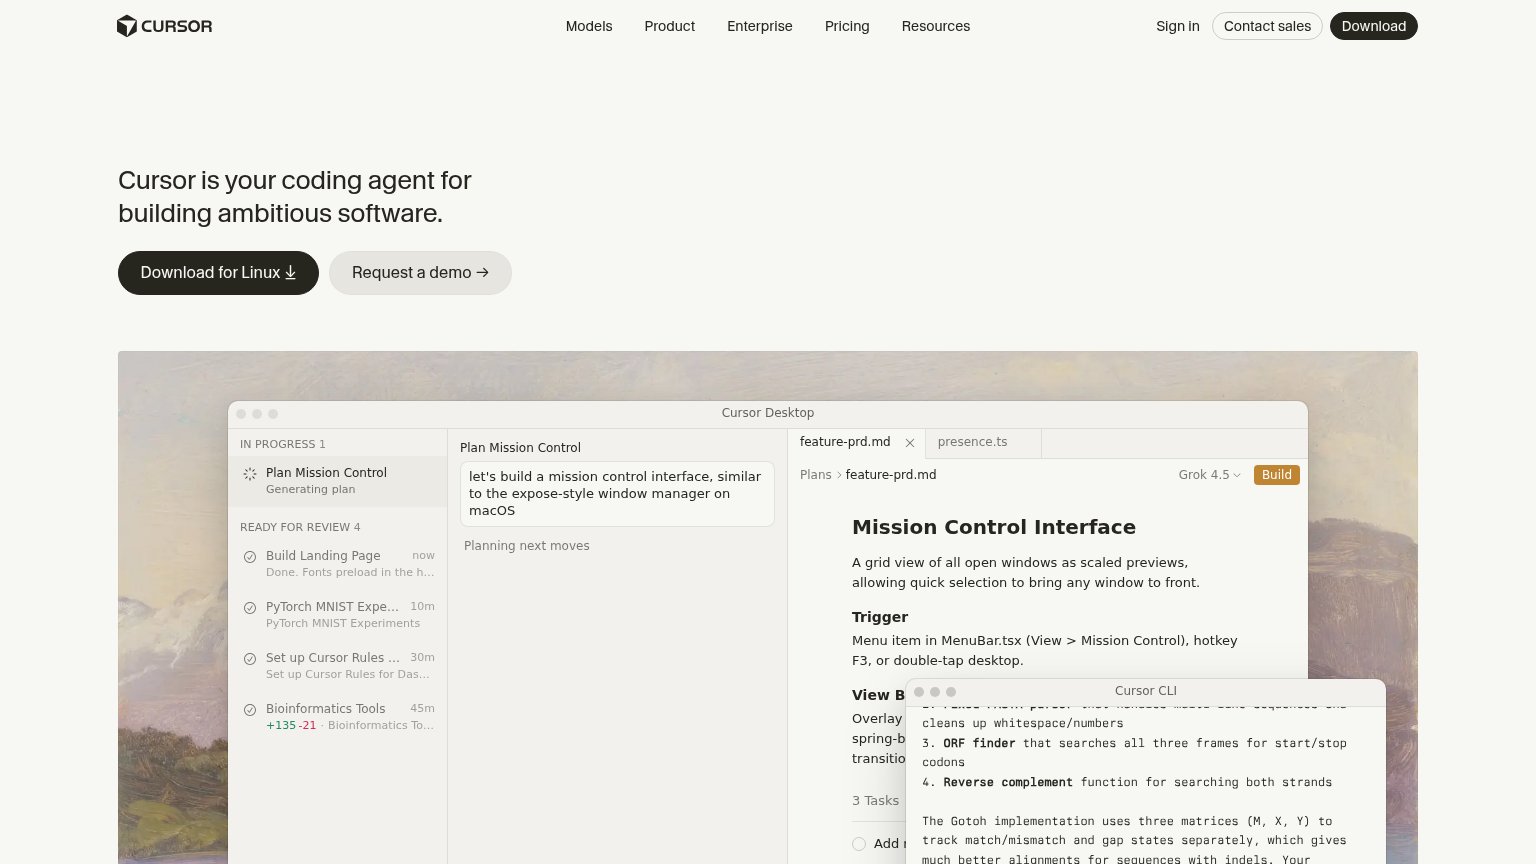Click the Plan Mission Control chat title

520,448
